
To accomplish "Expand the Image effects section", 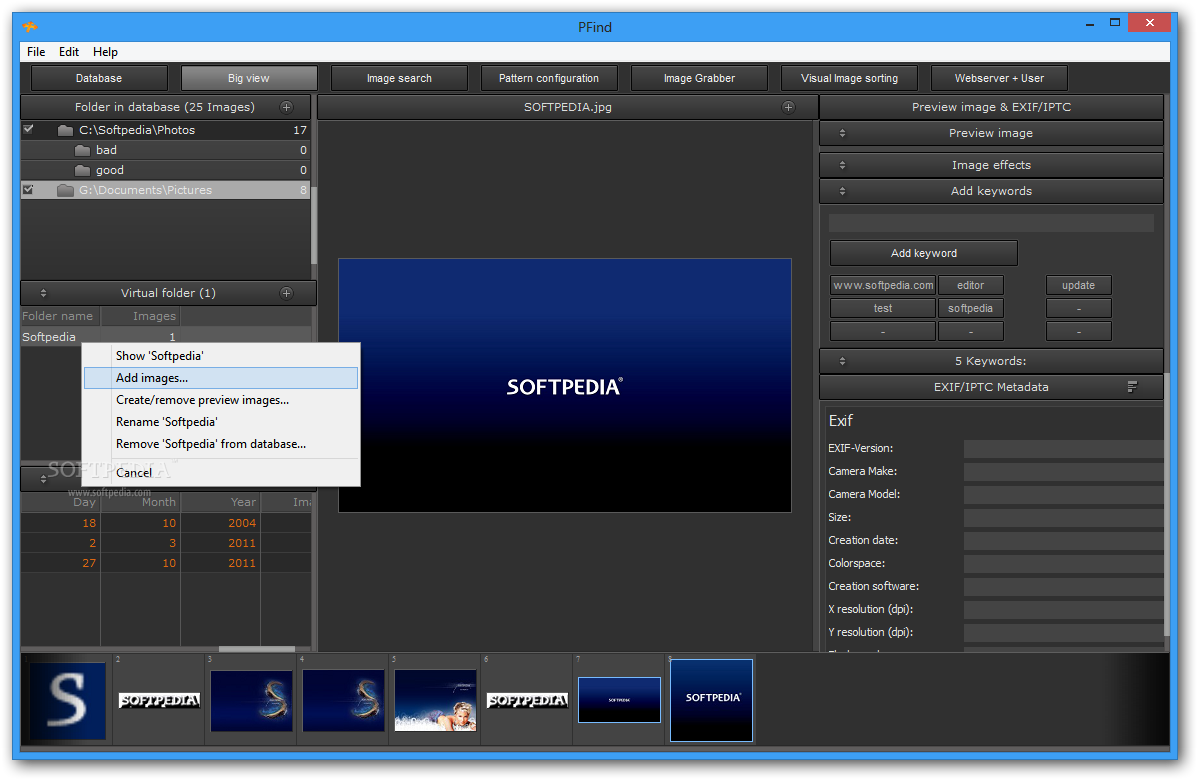I will click(843, 165).
